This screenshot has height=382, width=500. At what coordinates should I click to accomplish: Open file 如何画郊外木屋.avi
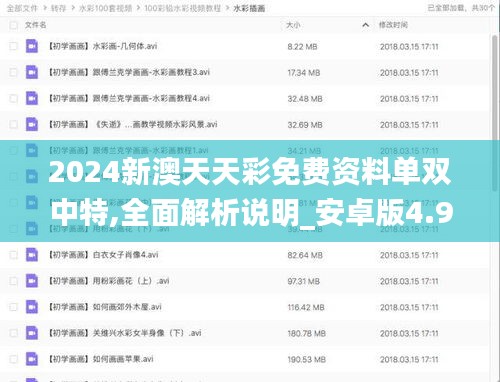pos(105,307)
